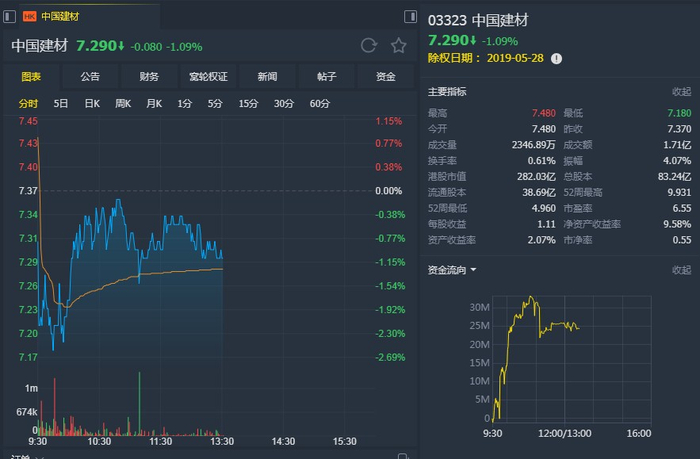Click the yellow 资金流向 line chart
This screenshot has width=700, height=459.
click(x=540, y=325)
